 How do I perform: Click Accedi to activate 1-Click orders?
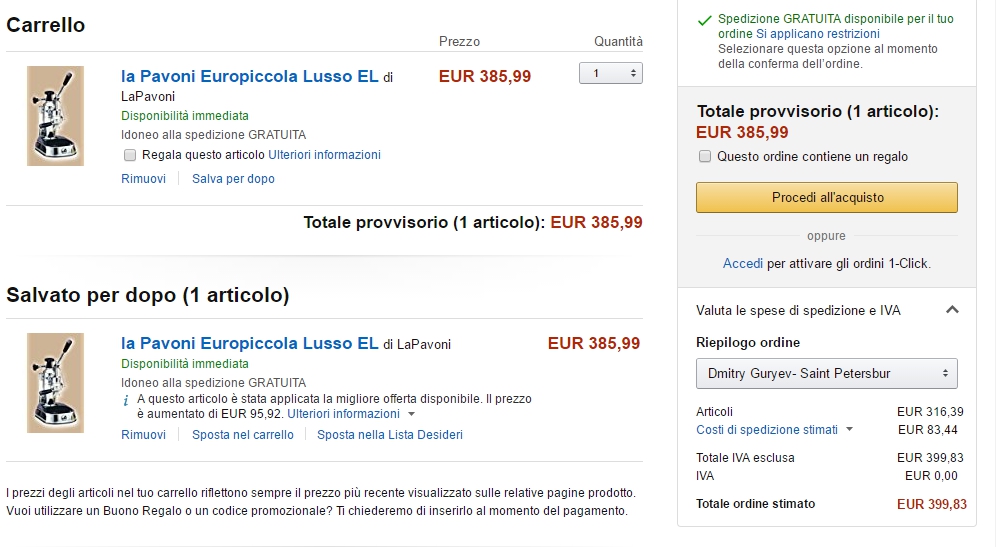(x=743, y=264)
